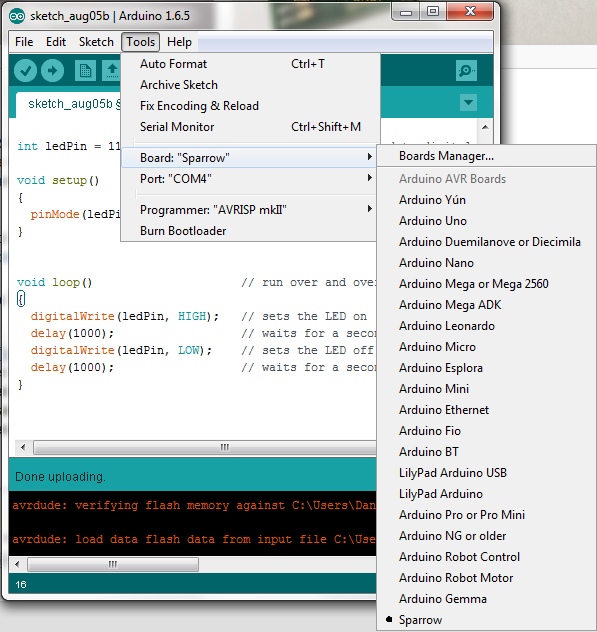
Task: Switch to sketch_aug05b tab
Action: tap(69, 104)
